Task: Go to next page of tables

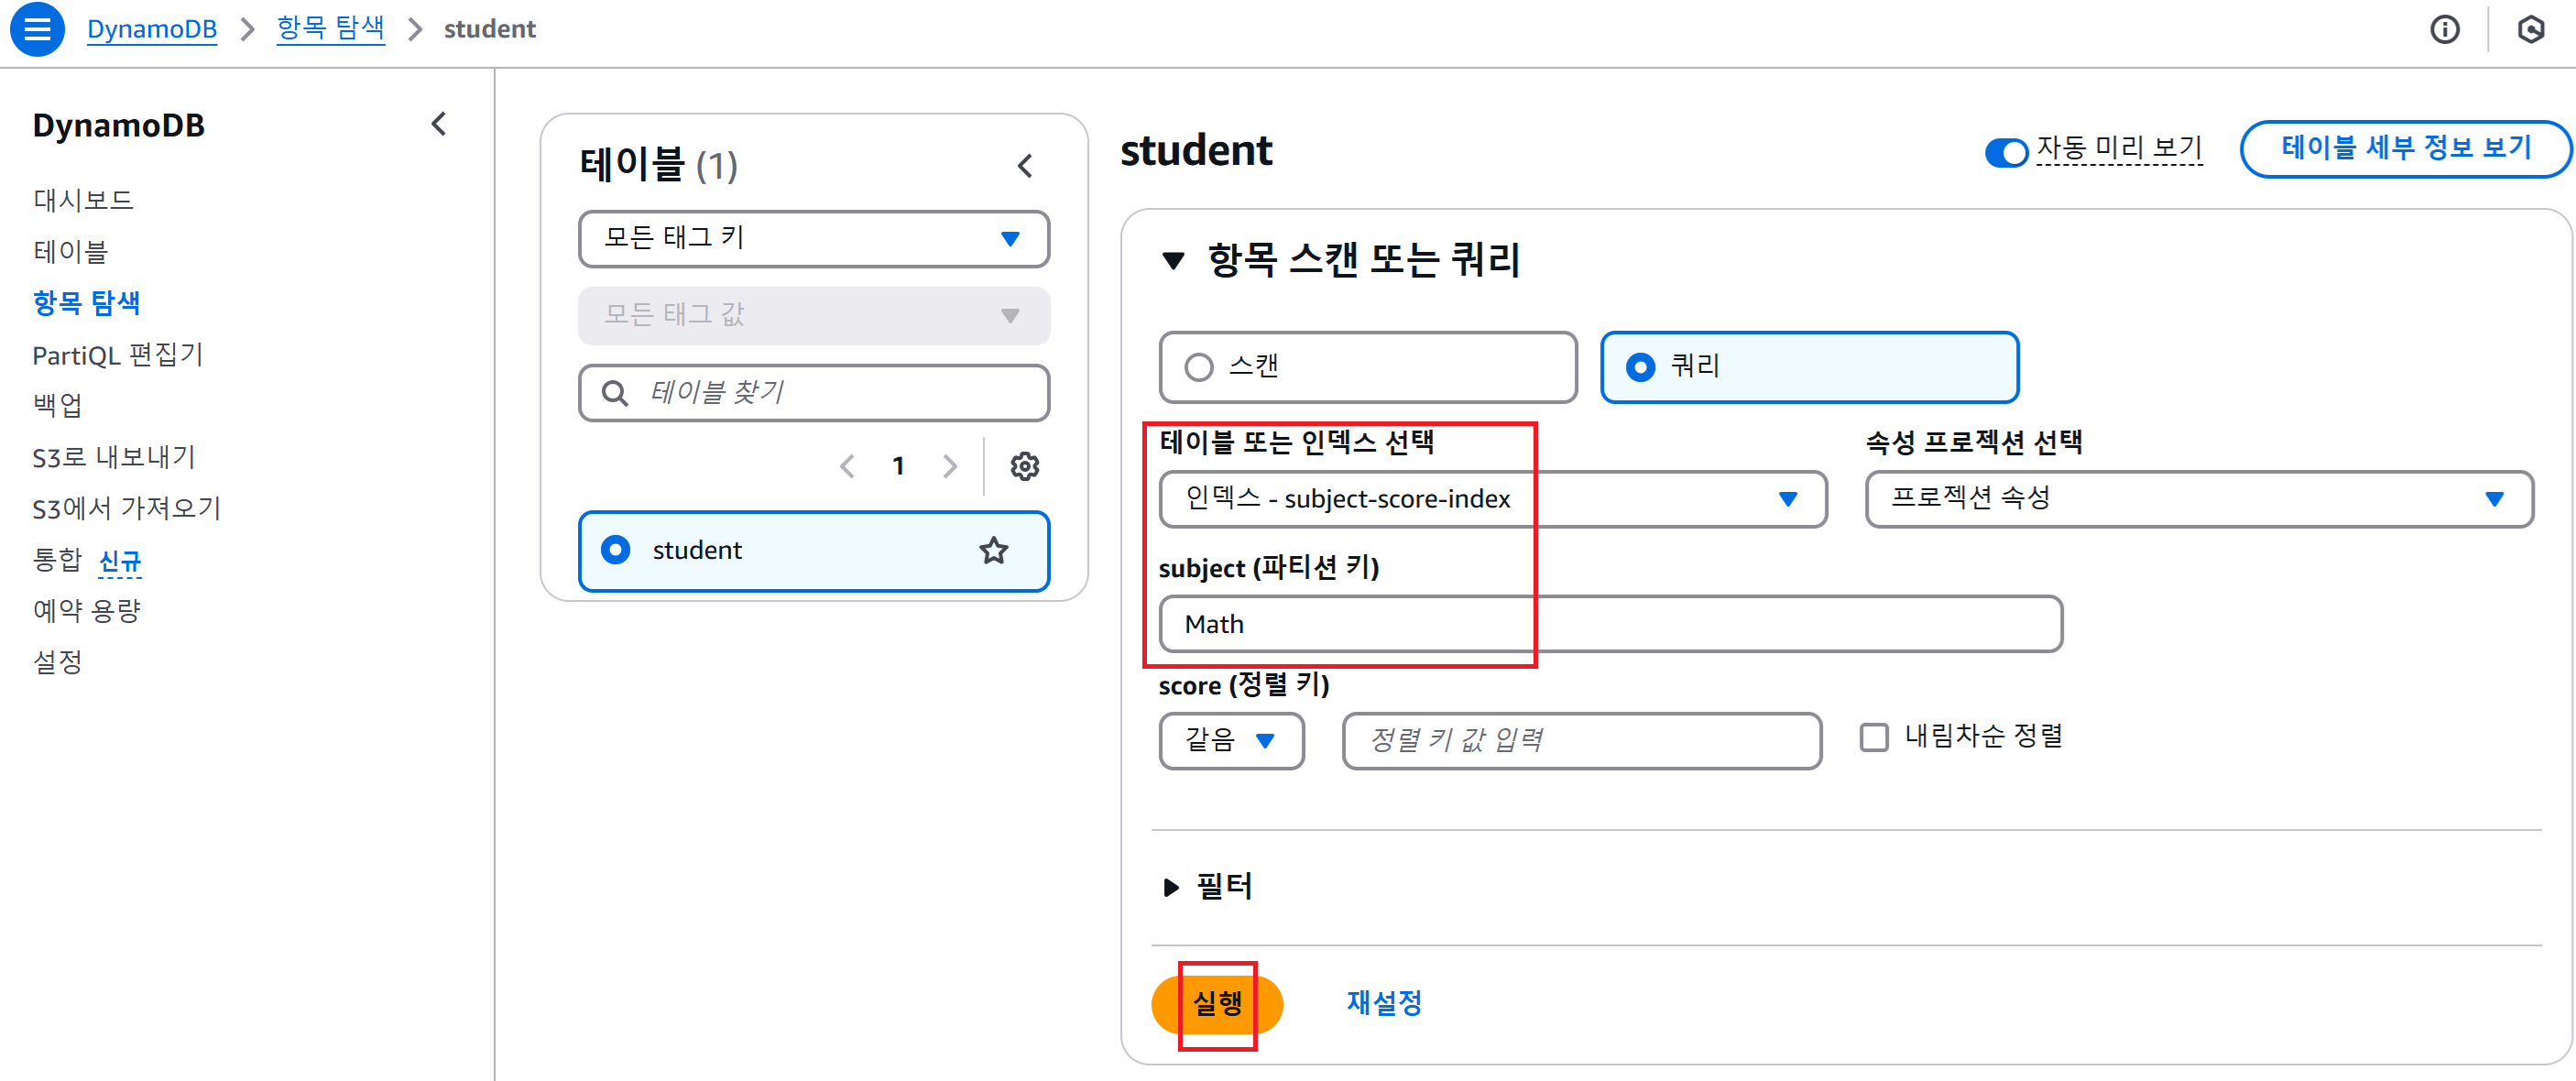Action: pyautogui.click(x=950, y=466)
